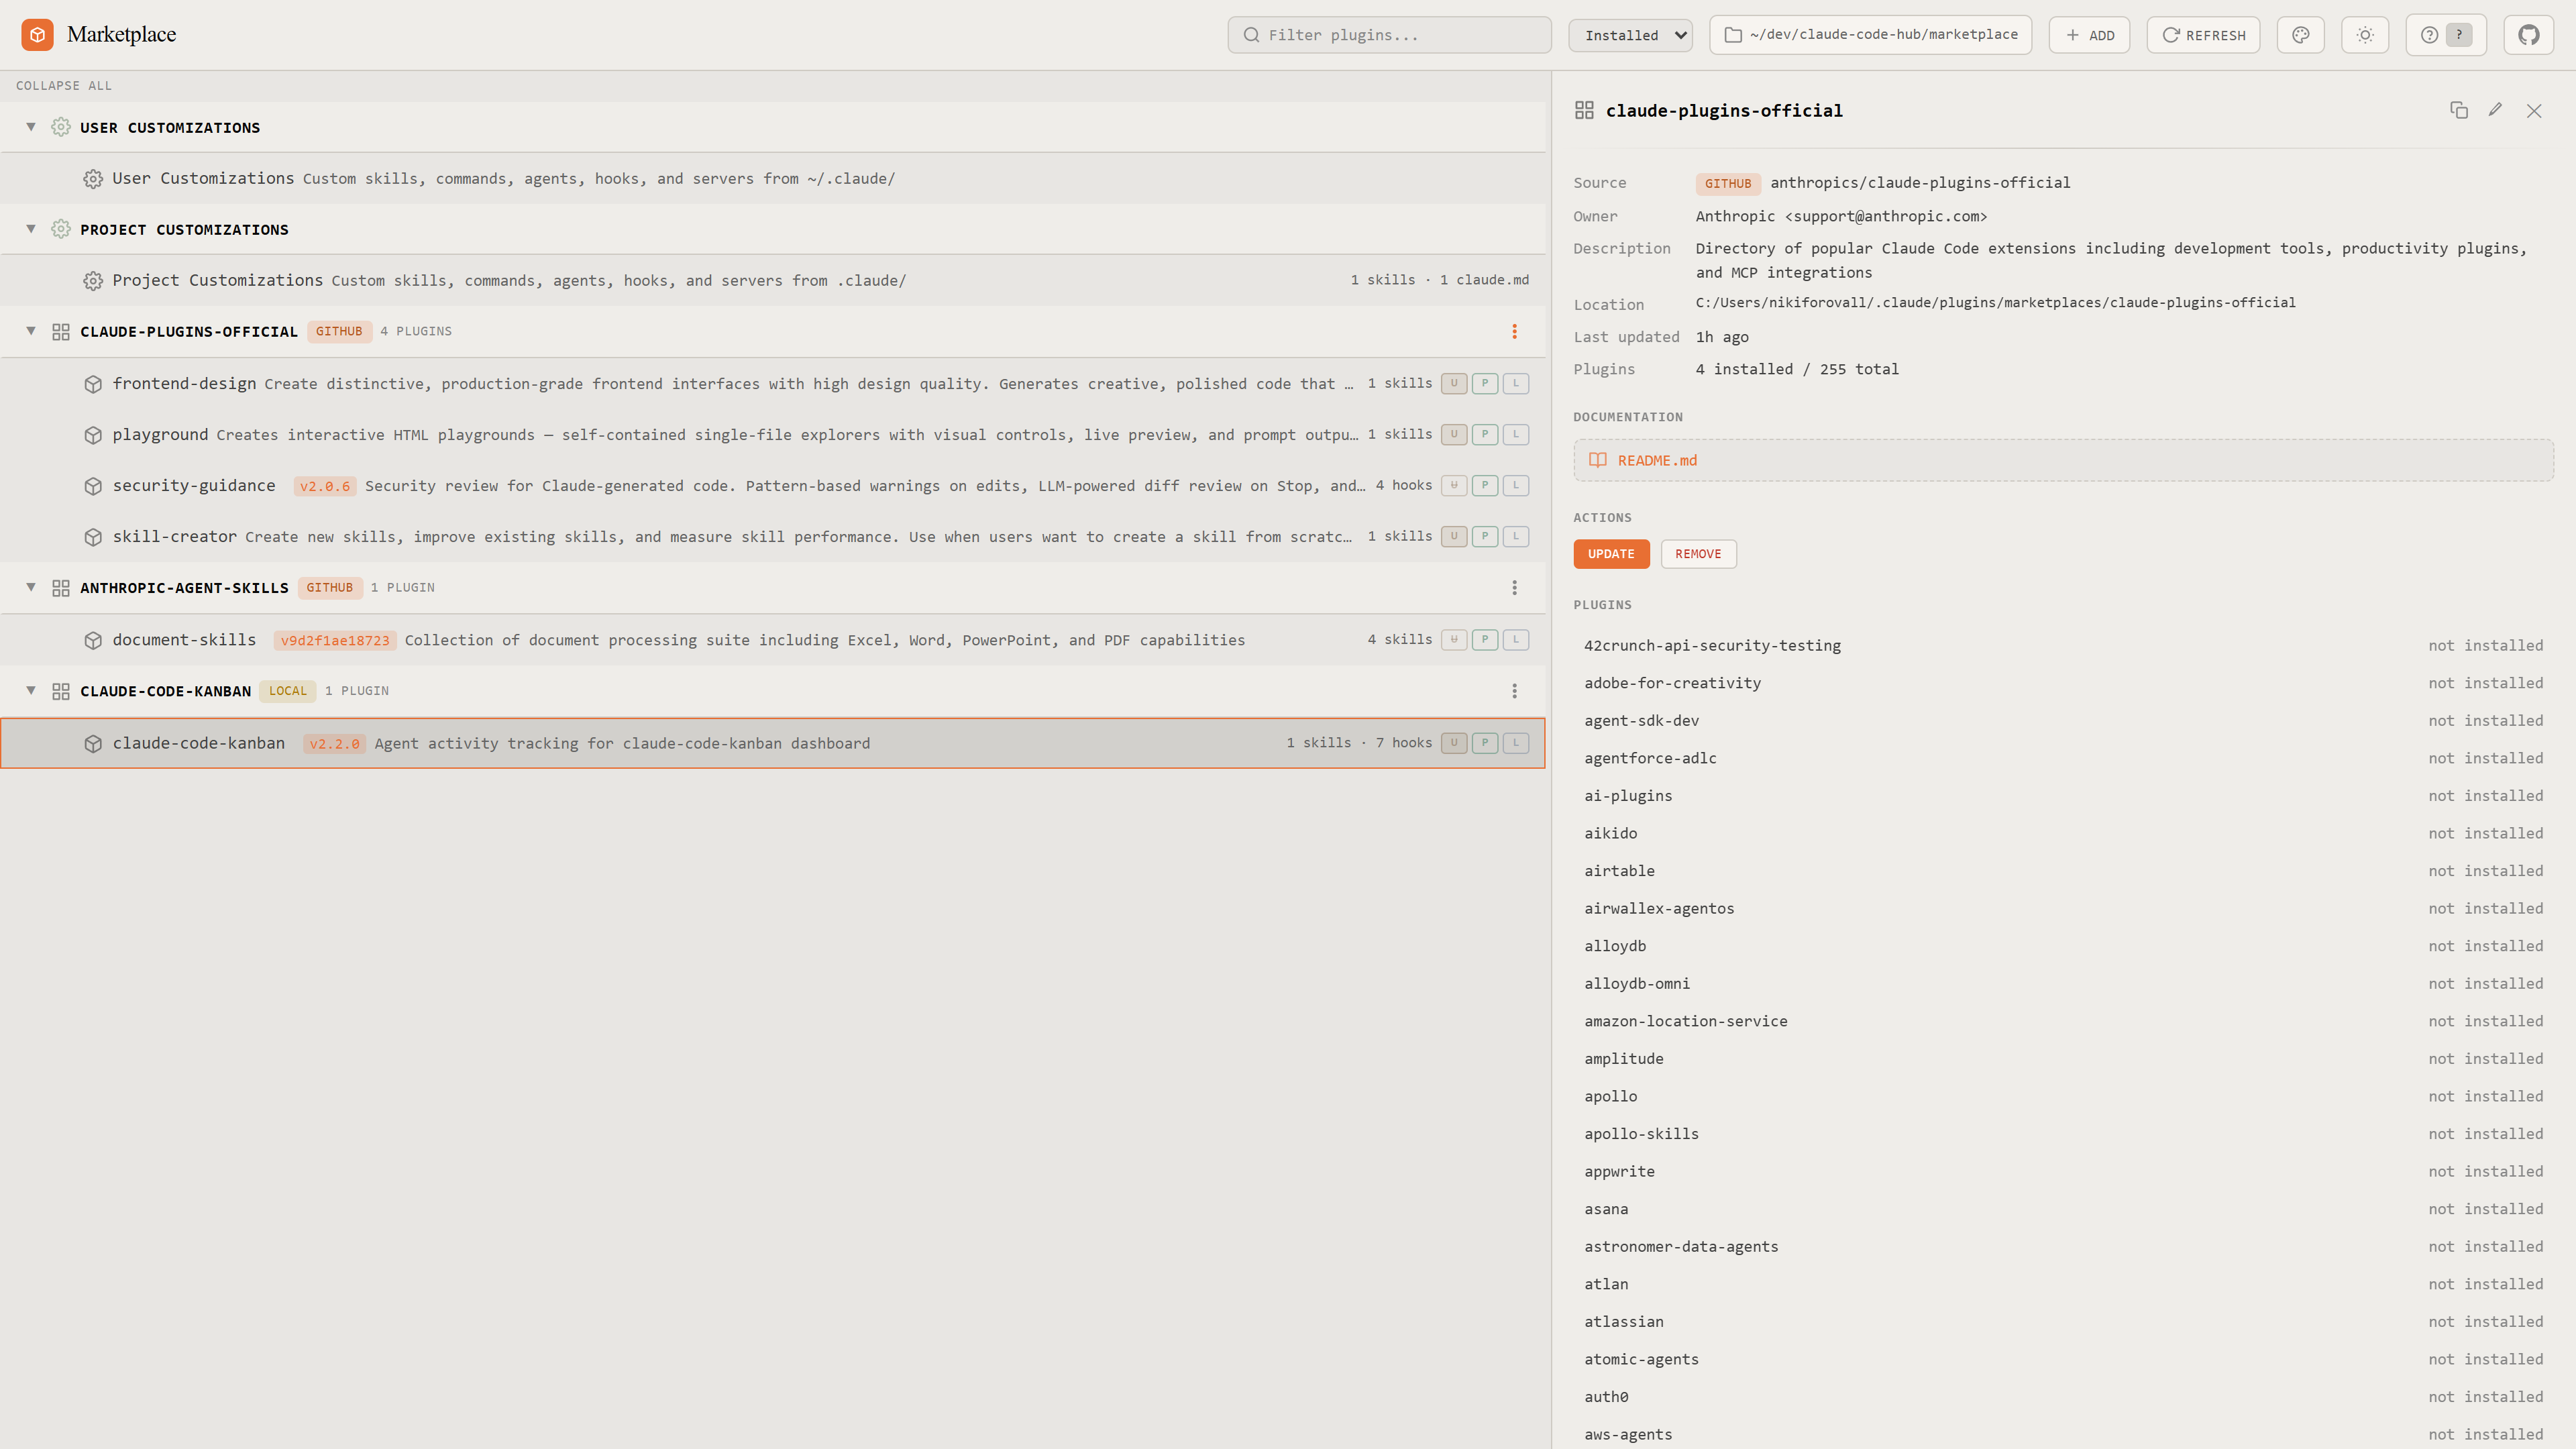Toggle U scope for frontend-design
This screenshot has width=2576, height=1449.
pos(1454,383)
